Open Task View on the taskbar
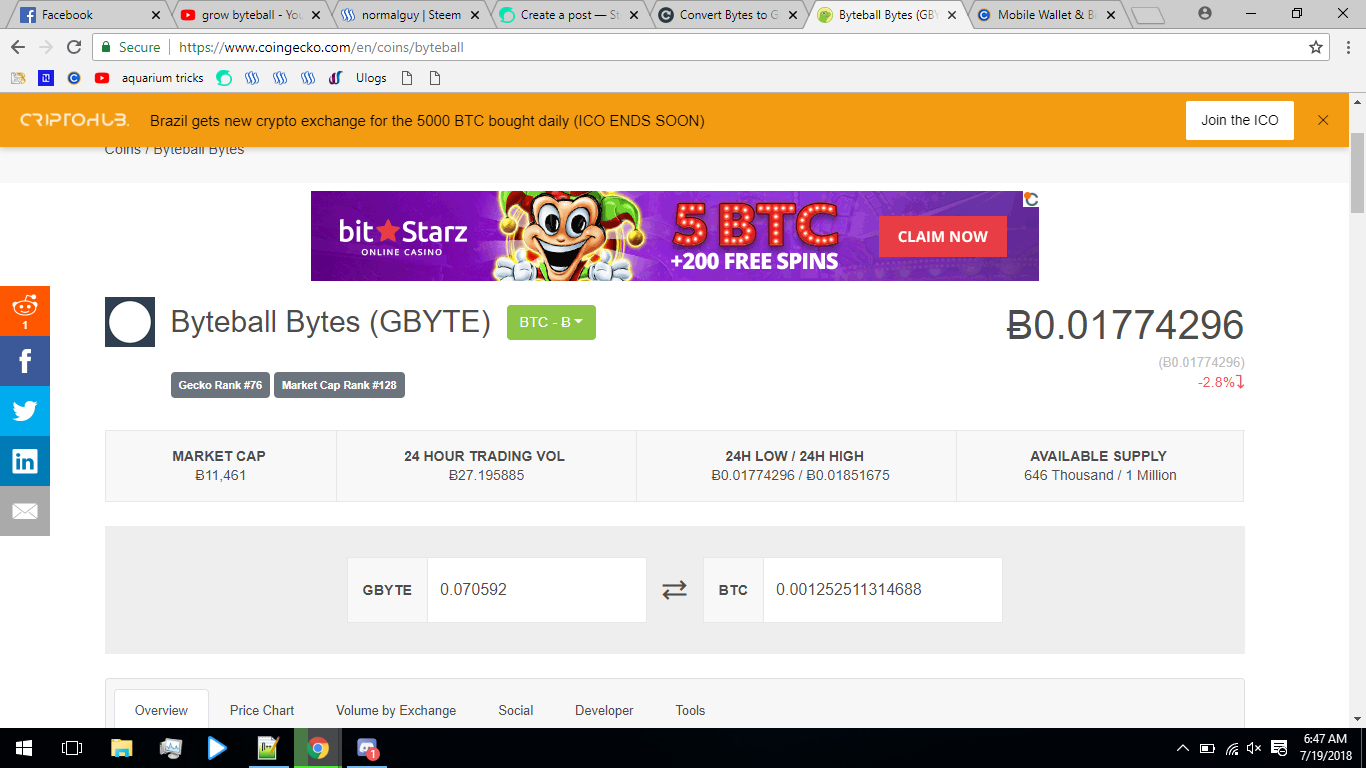This screenshot has height=768, width=1366. pyautogui.click(x=72, y=747)
